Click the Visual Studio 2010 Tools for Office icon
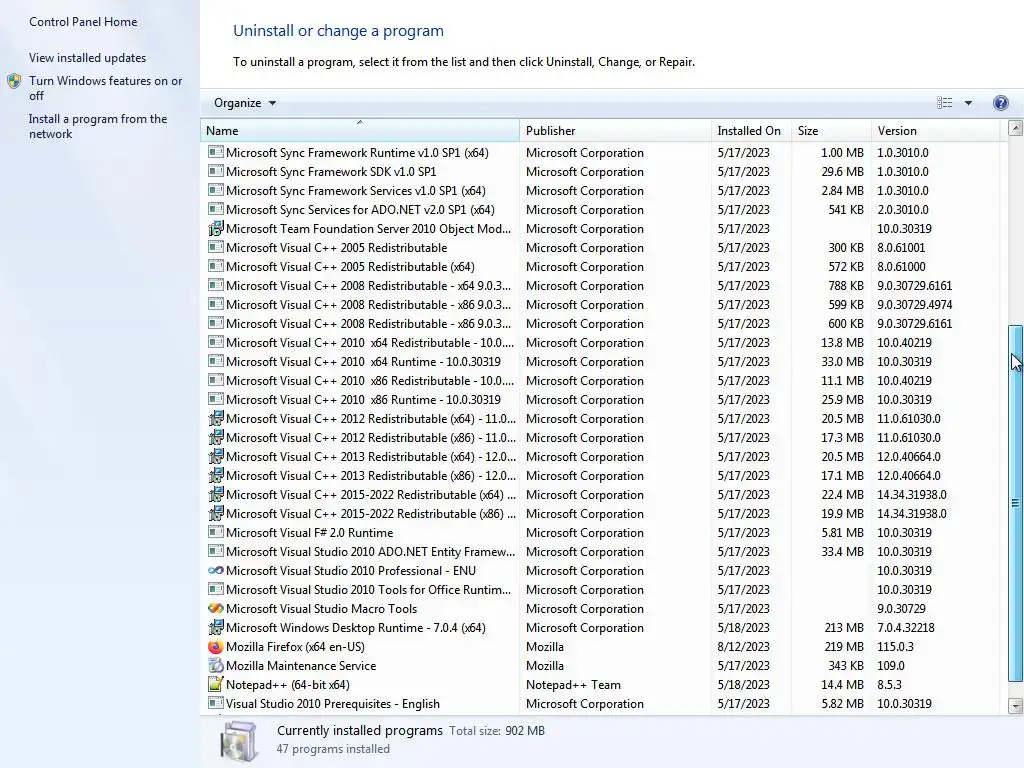 [215, 589]
